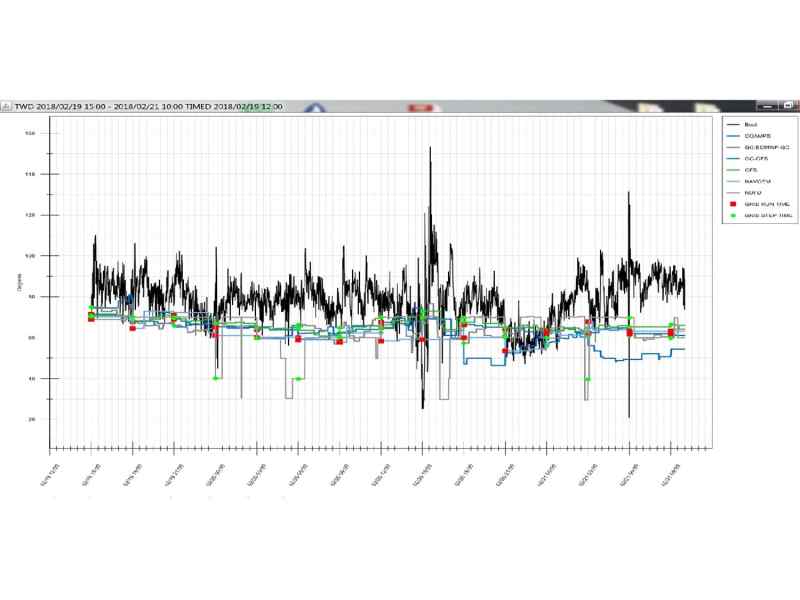Maximize the TWD chart window
This screenshot has height=600, width=800.
coord(788,106)
